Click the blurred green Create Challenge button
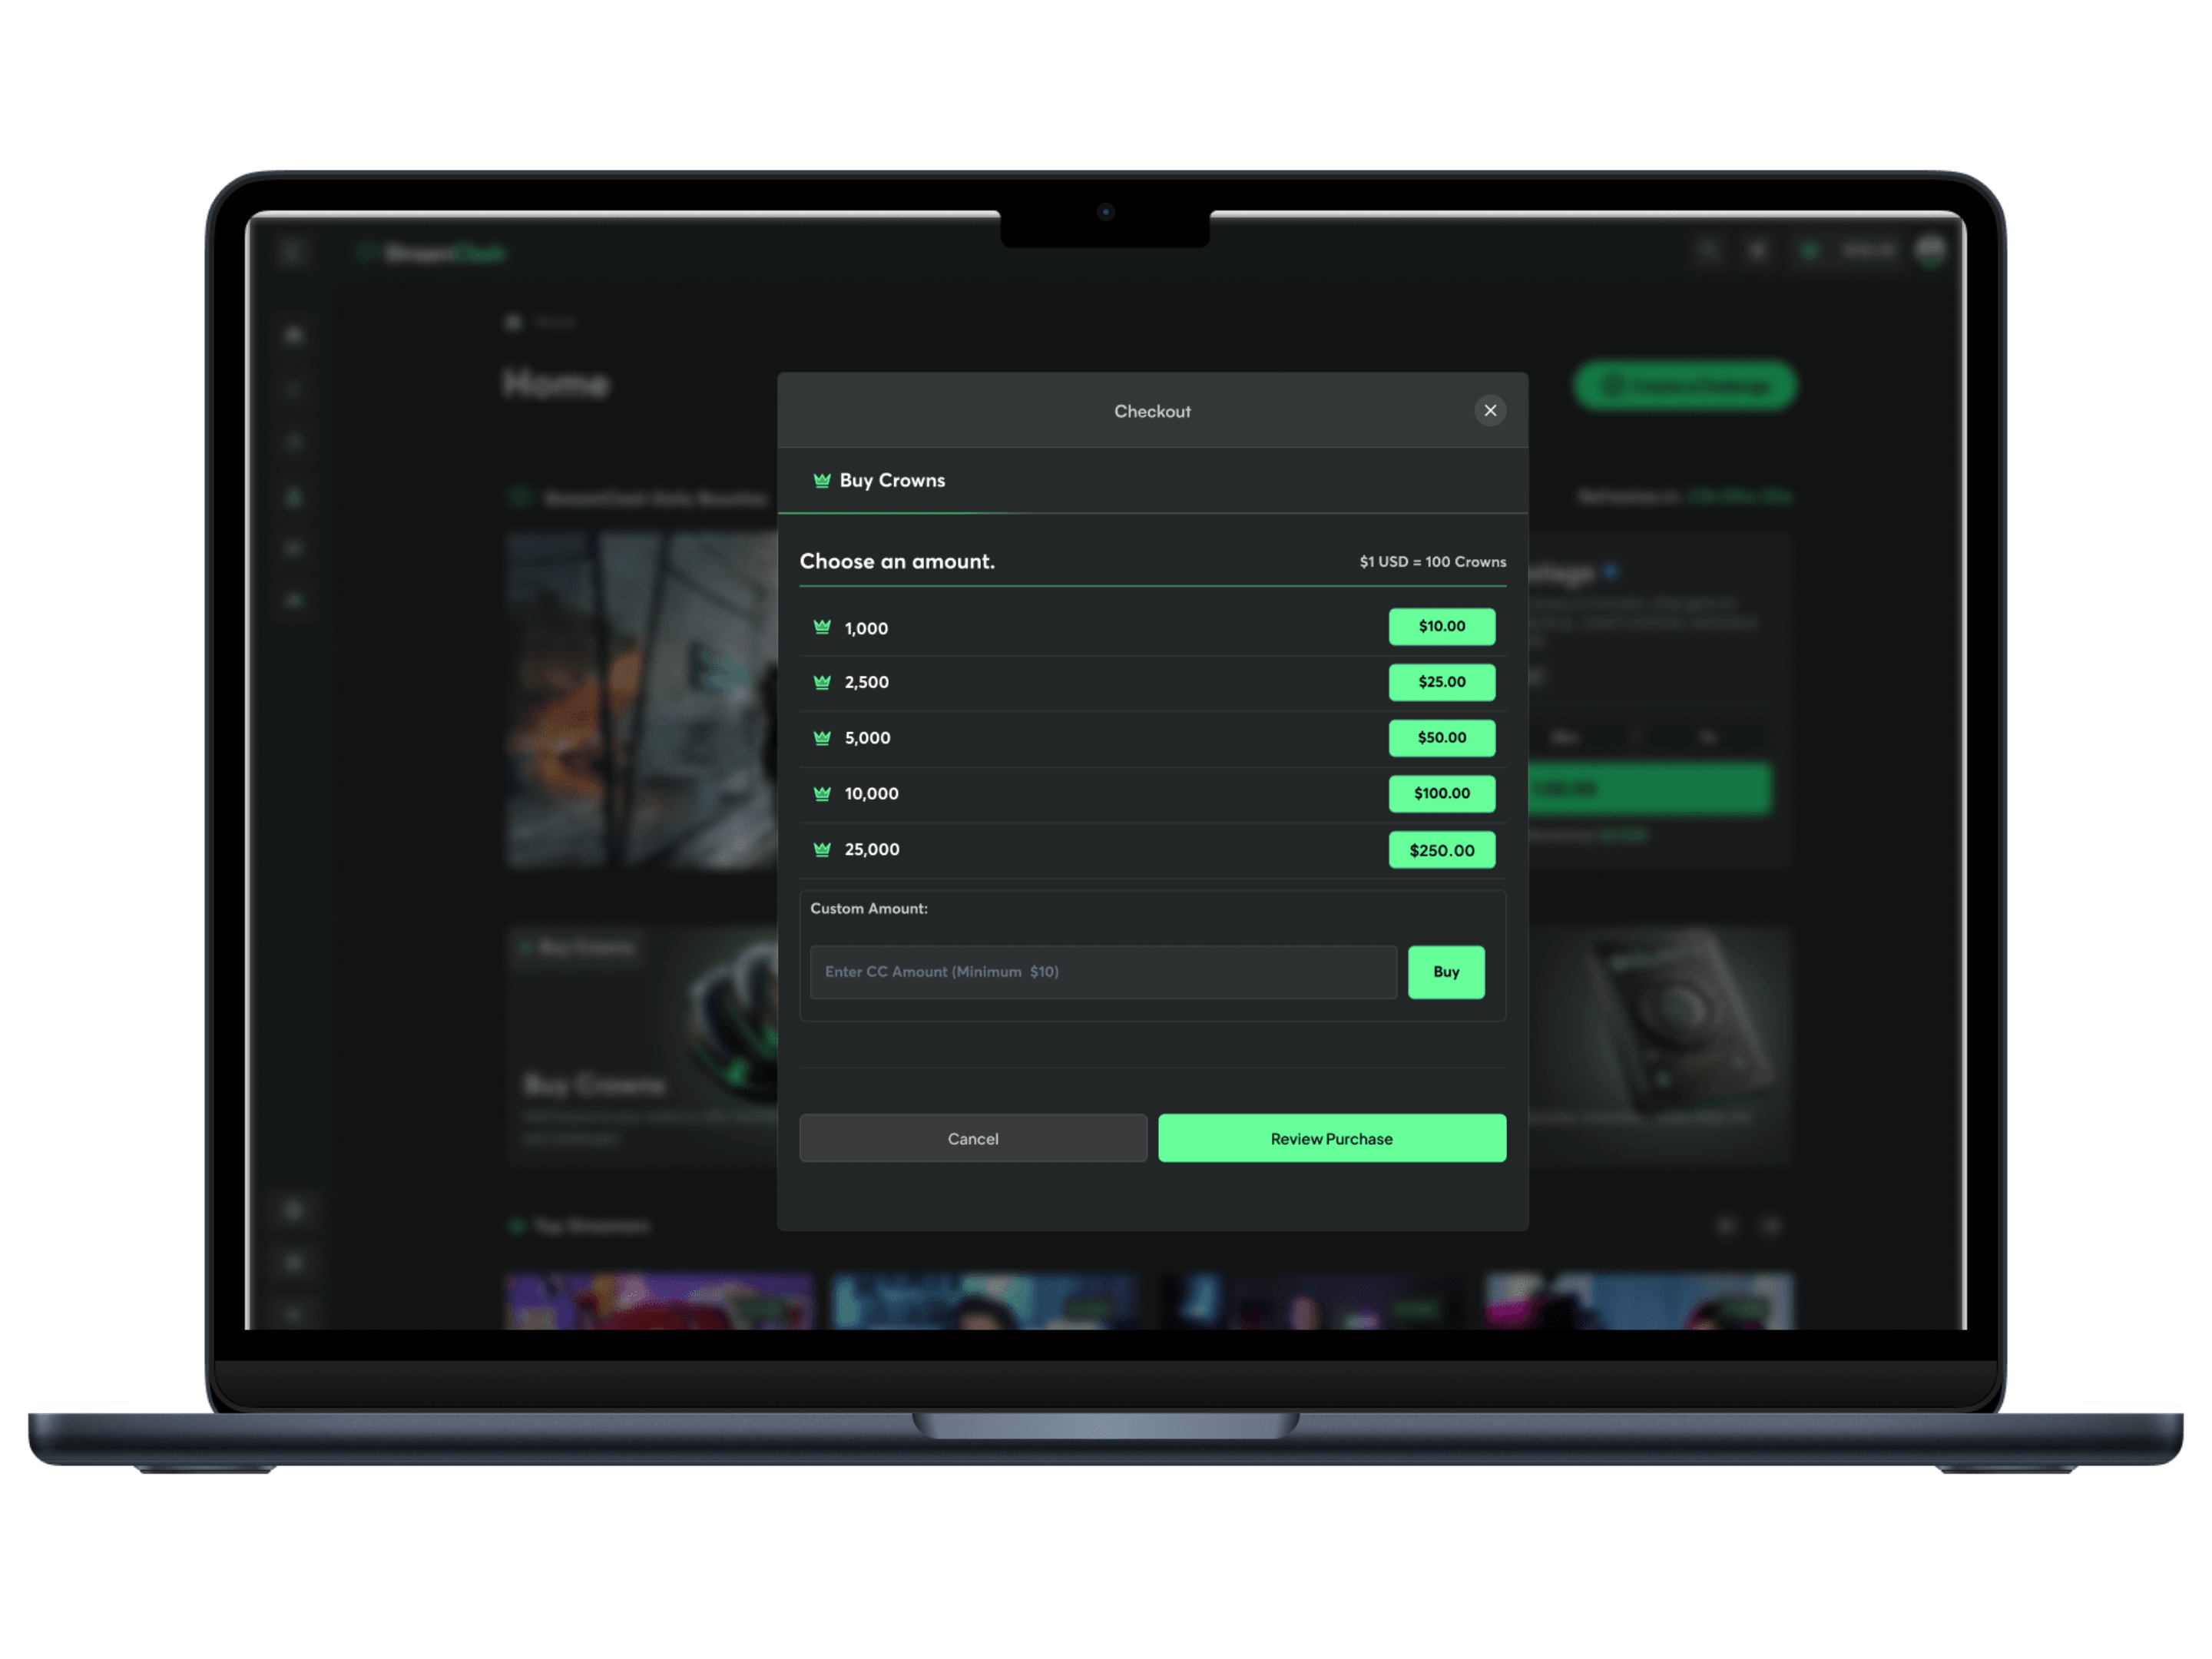 1685,386
